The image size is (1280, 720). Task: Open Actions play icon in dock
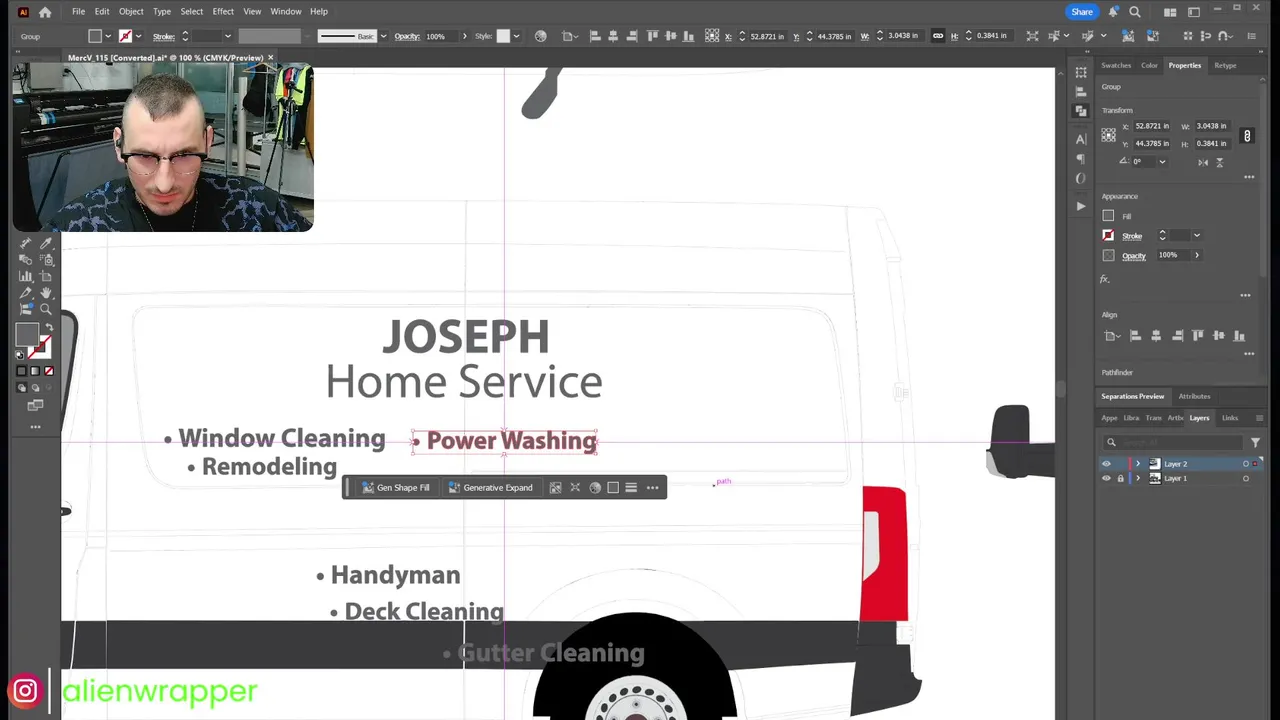coord(1081,206)
